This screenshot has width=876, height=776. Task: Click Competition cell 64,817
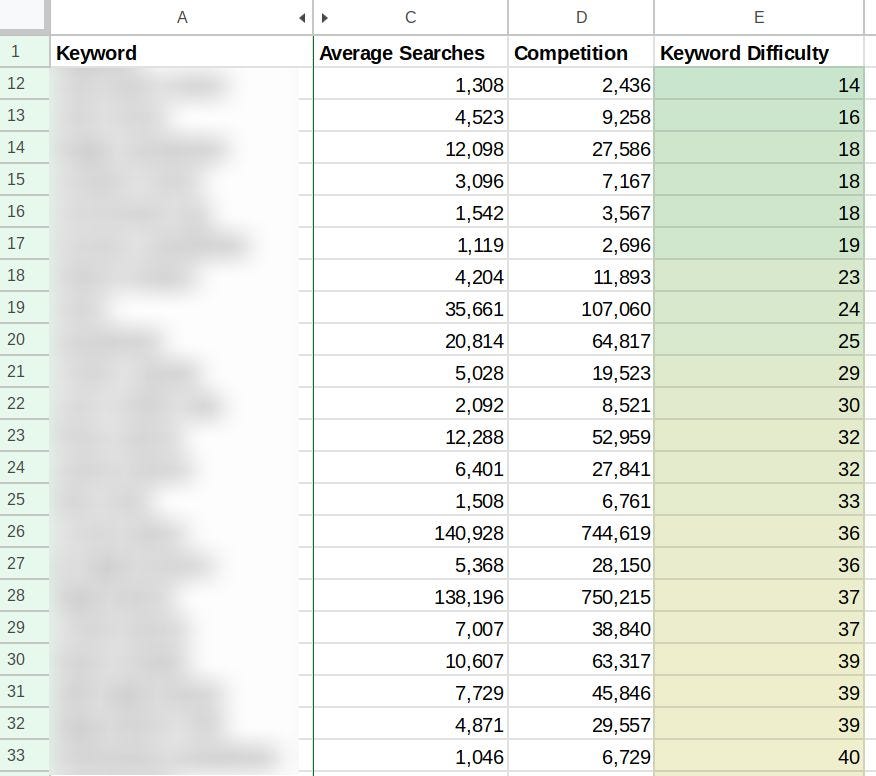(581, 340)
